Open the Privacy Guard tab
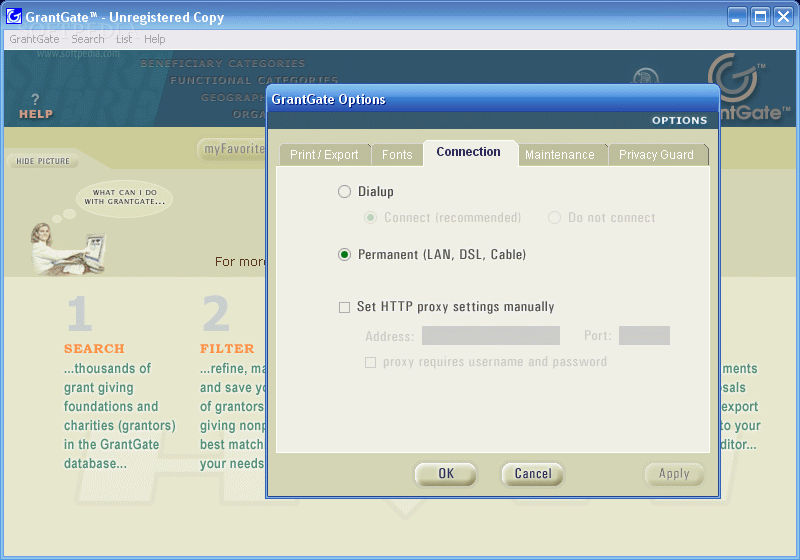Viewport: 800px width, 560px height. pyautogui.click(x=657, y=155)
